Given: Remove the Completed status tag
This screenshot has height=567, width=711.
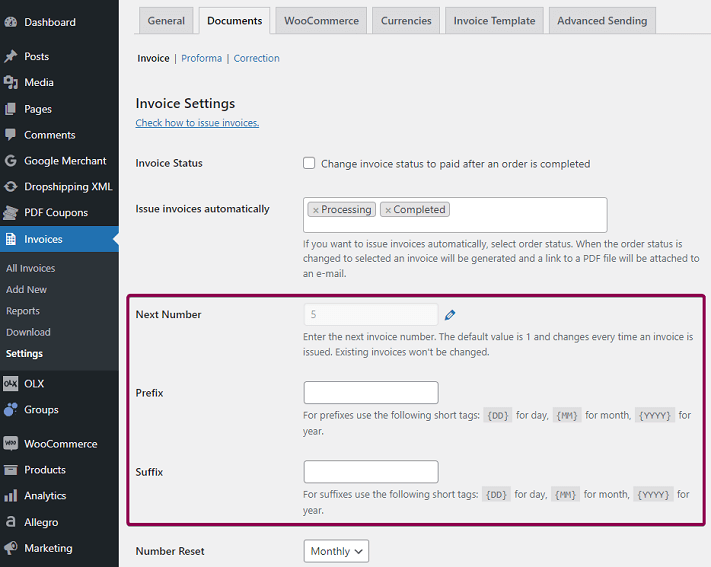Looking at the screenshot, I should pos(388,210).
